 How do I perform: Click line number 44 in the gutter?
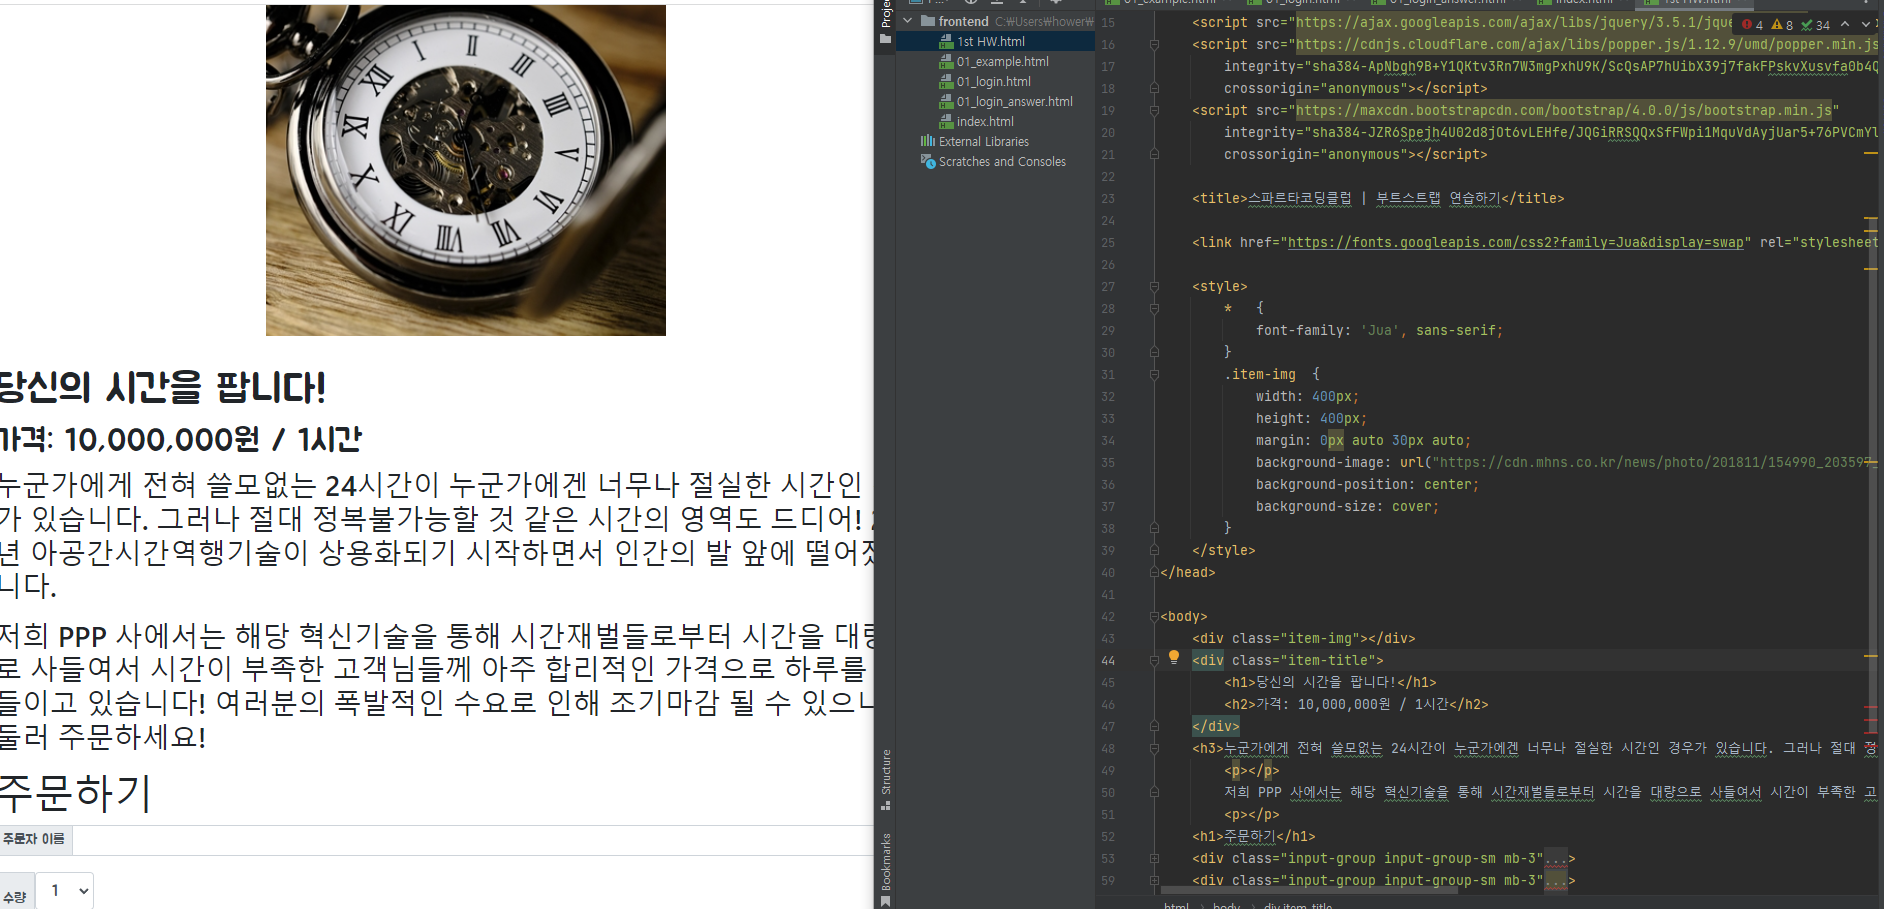(x=1108, y=661)
